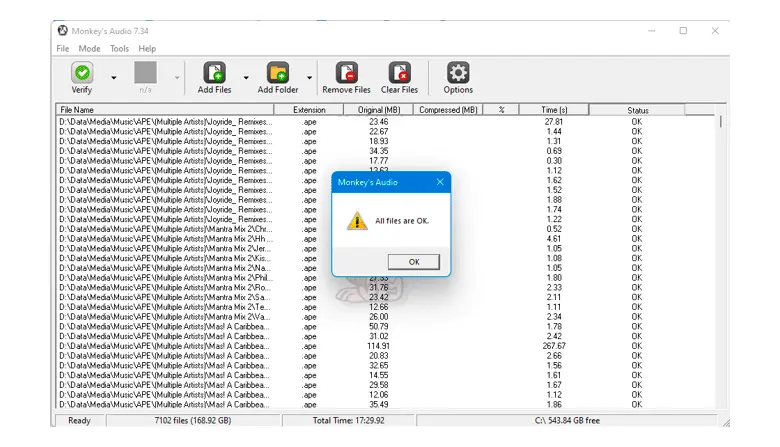Viewport: 780px width, 447px height.
Task: Open Options via the gear icon
Action: (458, 73)
